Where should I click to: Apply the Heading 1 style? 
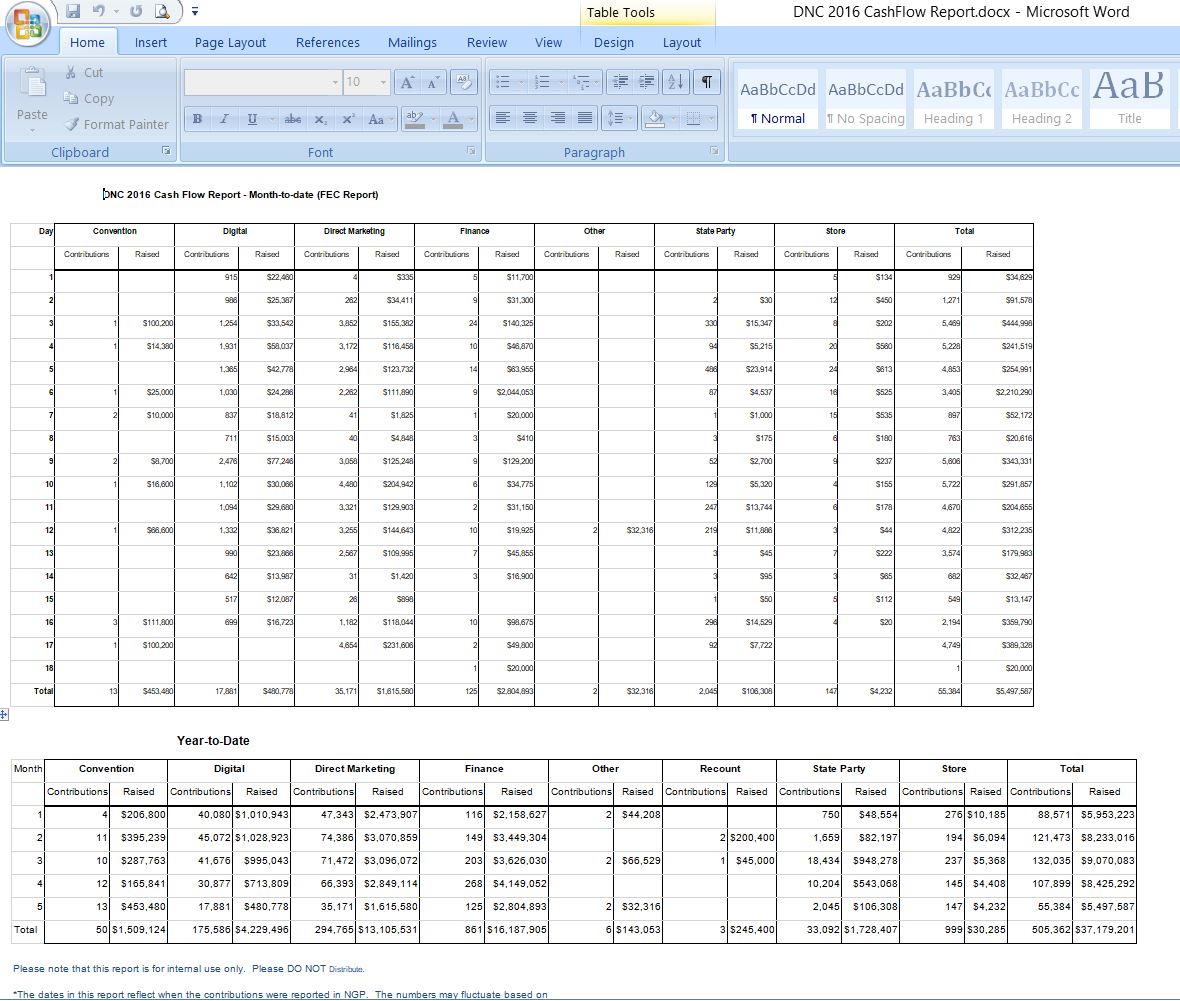pos(953,101)
